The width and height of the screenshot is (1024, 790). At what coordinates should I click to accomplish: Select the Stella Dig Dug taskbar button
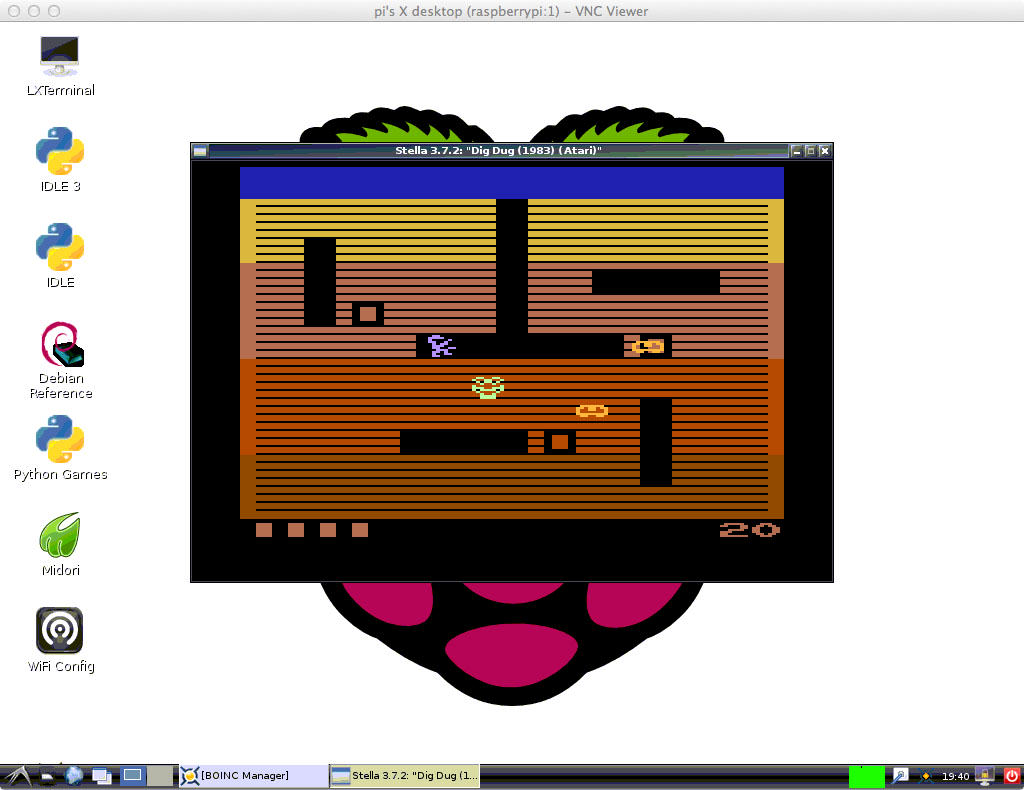(406, 776)
